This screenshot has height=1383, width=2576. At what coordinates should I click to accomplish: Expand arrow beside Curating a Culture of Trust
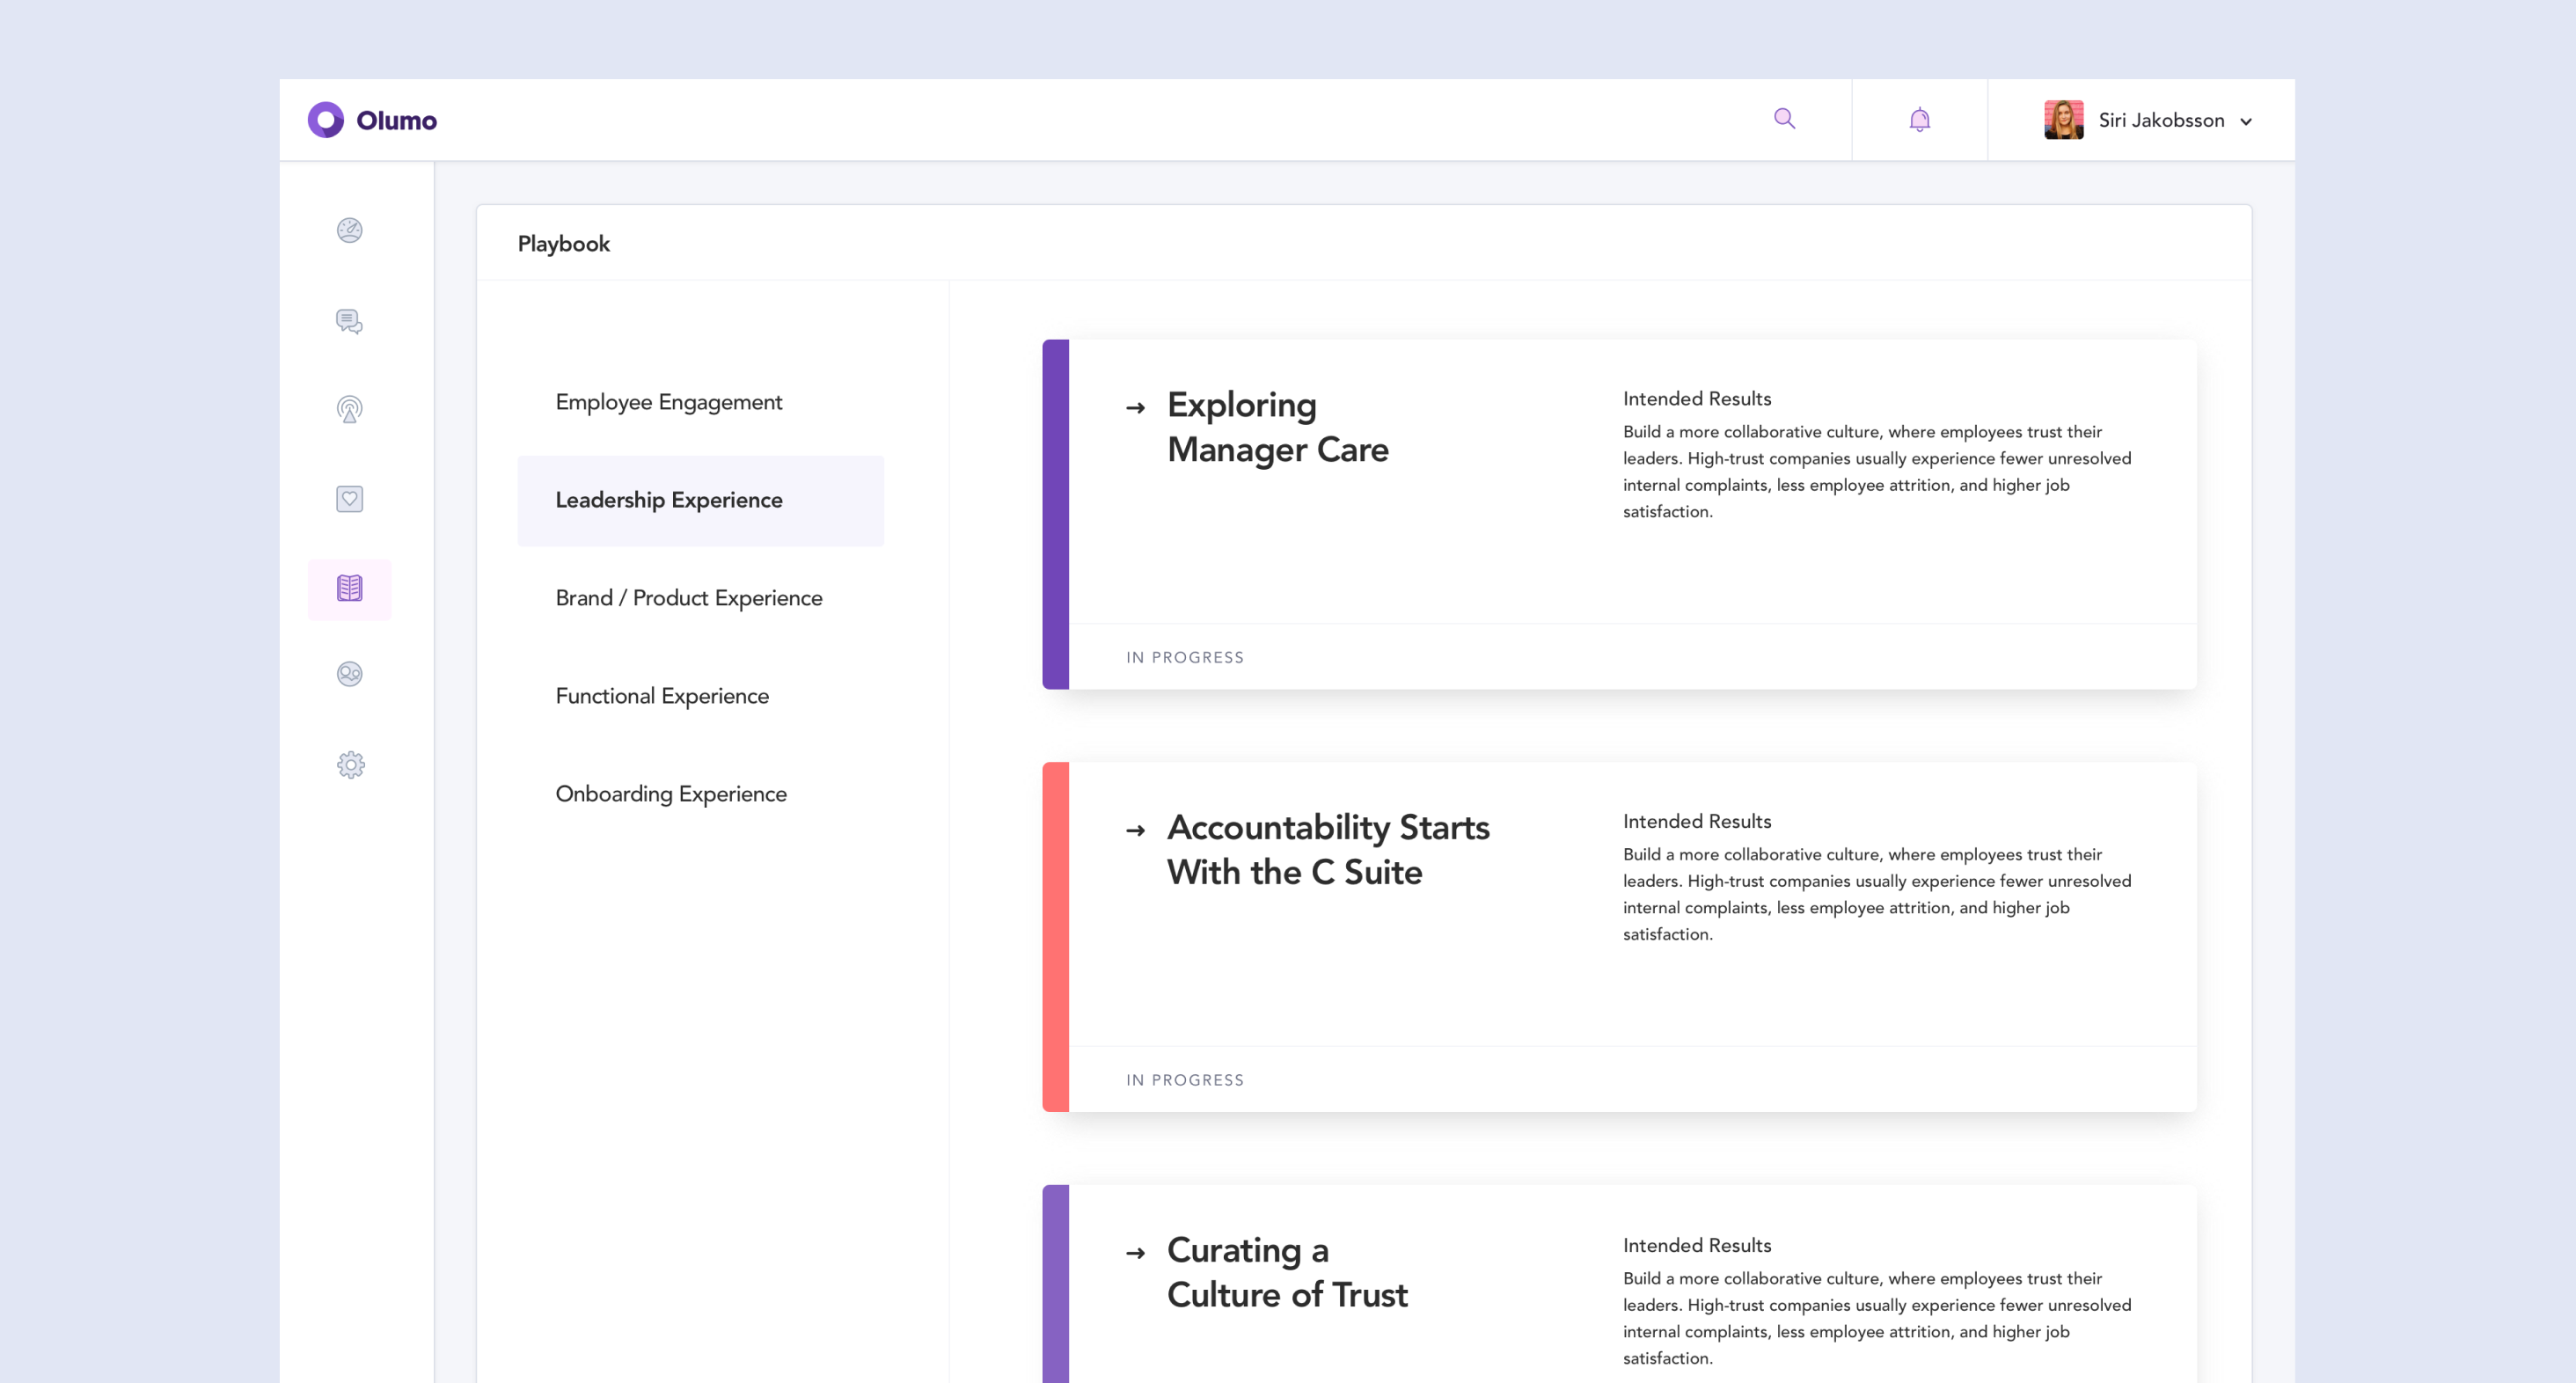tap(1135, 1253)
